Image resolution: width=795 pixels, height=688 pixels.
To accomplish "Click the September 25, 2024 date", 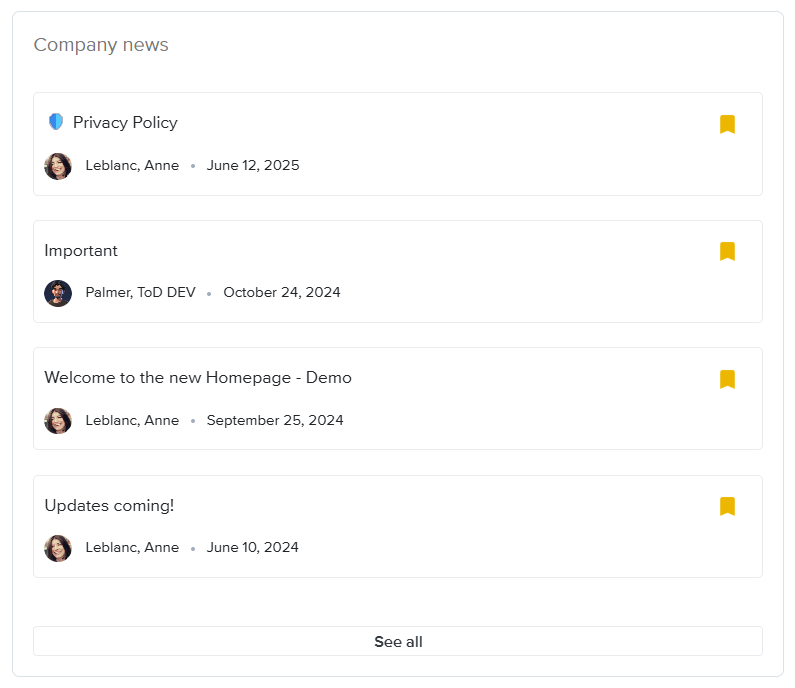I will (x=275, y=421).
